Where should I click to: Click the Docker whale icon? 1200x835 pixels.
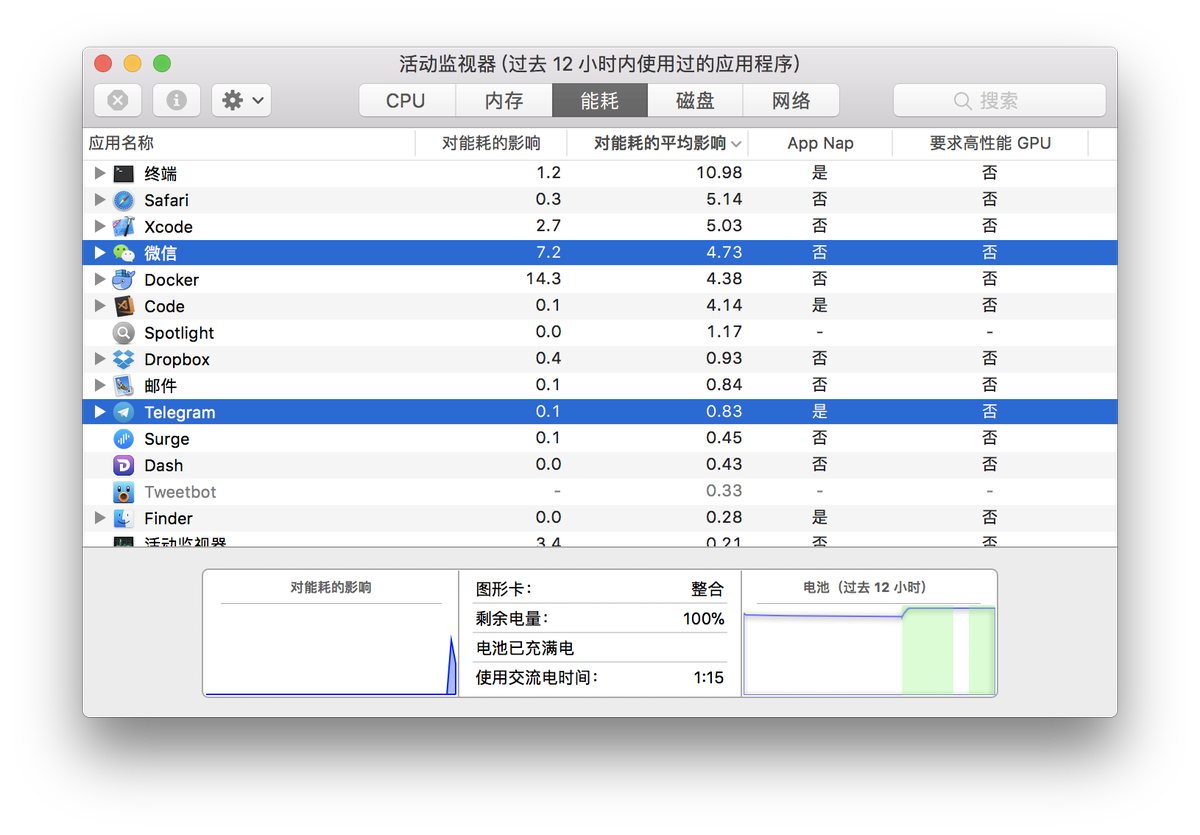[x=124, y=280]
